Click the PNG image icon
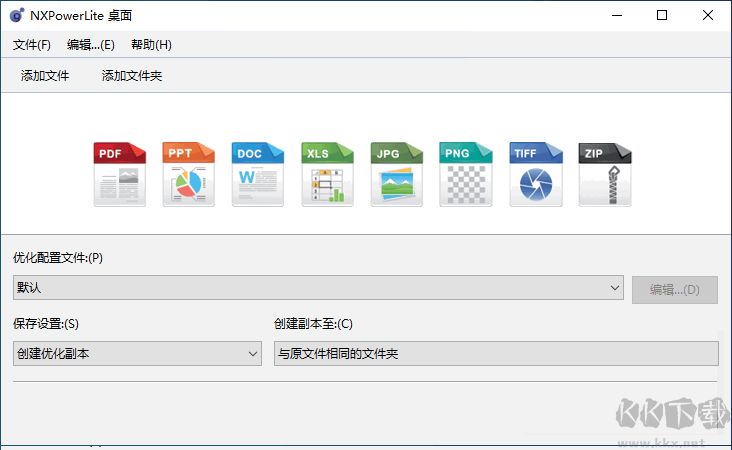Viewport: 732px width, 450px height. (466, 174)
